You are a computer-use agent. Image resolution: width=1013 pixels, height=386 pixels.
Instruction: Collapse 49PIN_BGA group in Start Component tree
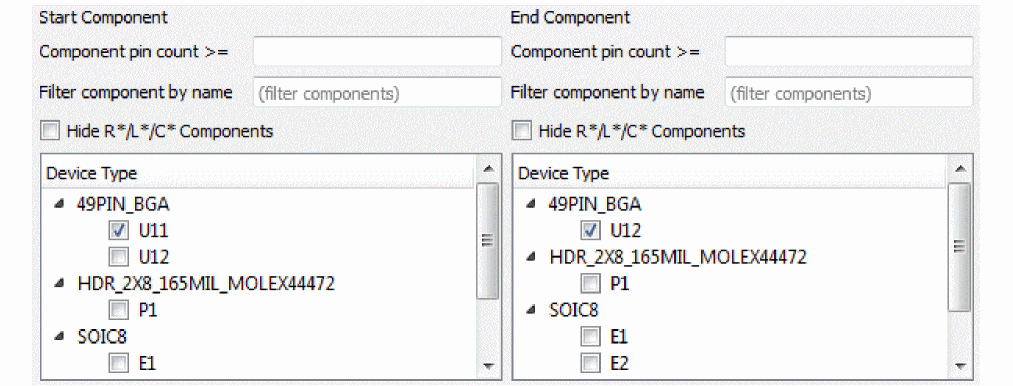coord(60,204)
